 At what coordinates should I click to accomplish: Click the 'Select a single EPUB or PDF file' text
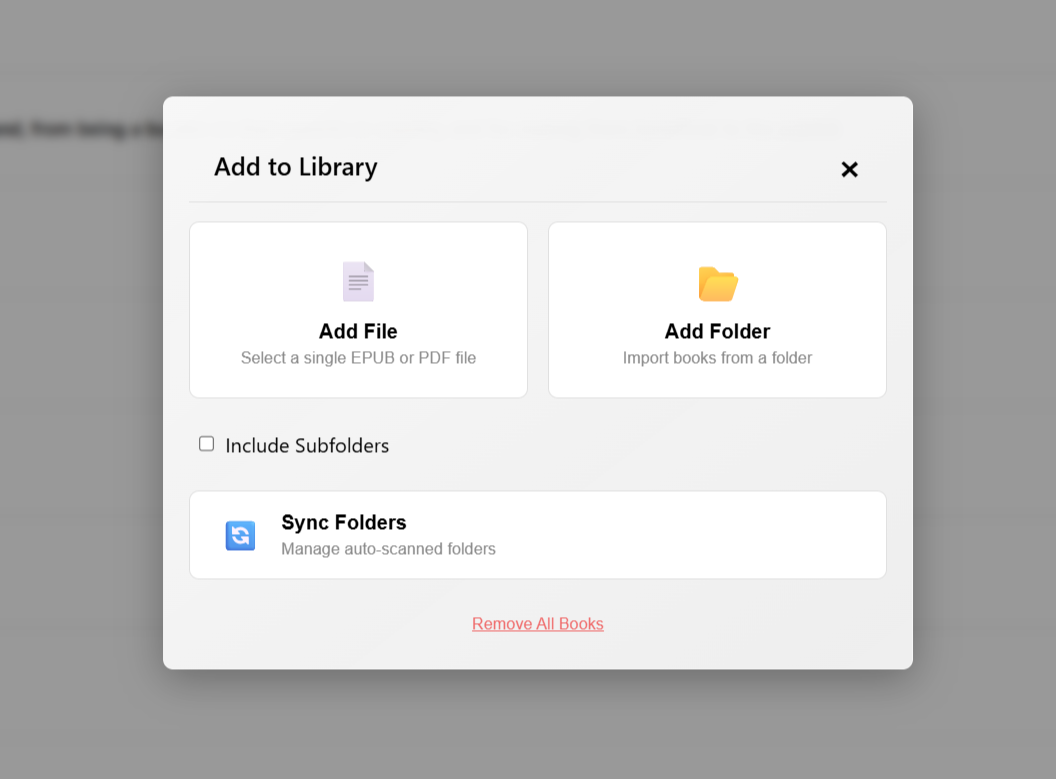pyautogui.click(x=358, y=358)
